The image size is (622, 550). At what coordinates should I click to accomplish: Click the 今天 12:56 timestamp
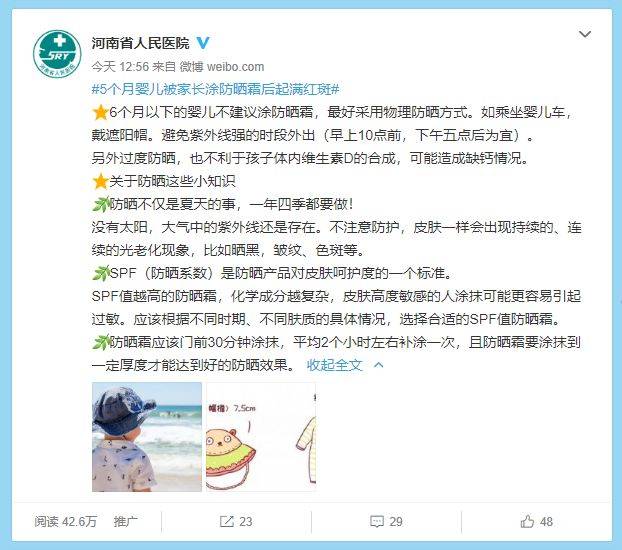tap(120, 67)
